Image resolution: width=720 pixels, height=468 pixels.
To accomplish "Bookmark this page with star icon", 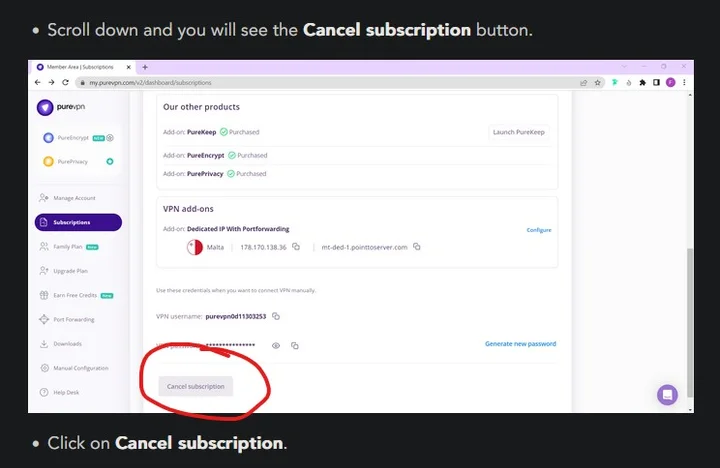I will [x=598, y=82].
